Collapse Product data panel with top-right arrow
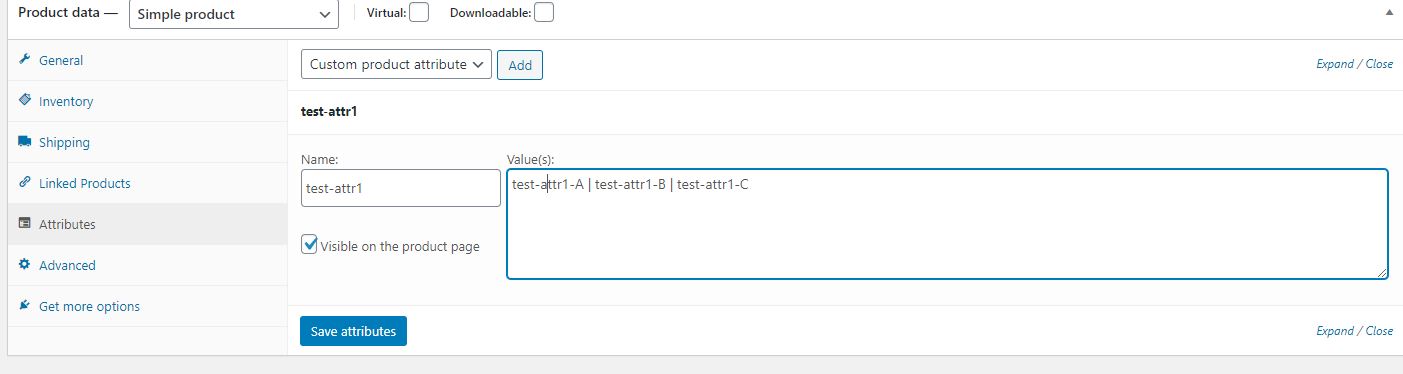The width and height of the screenshot is (1403, 374). [1388, 14]
